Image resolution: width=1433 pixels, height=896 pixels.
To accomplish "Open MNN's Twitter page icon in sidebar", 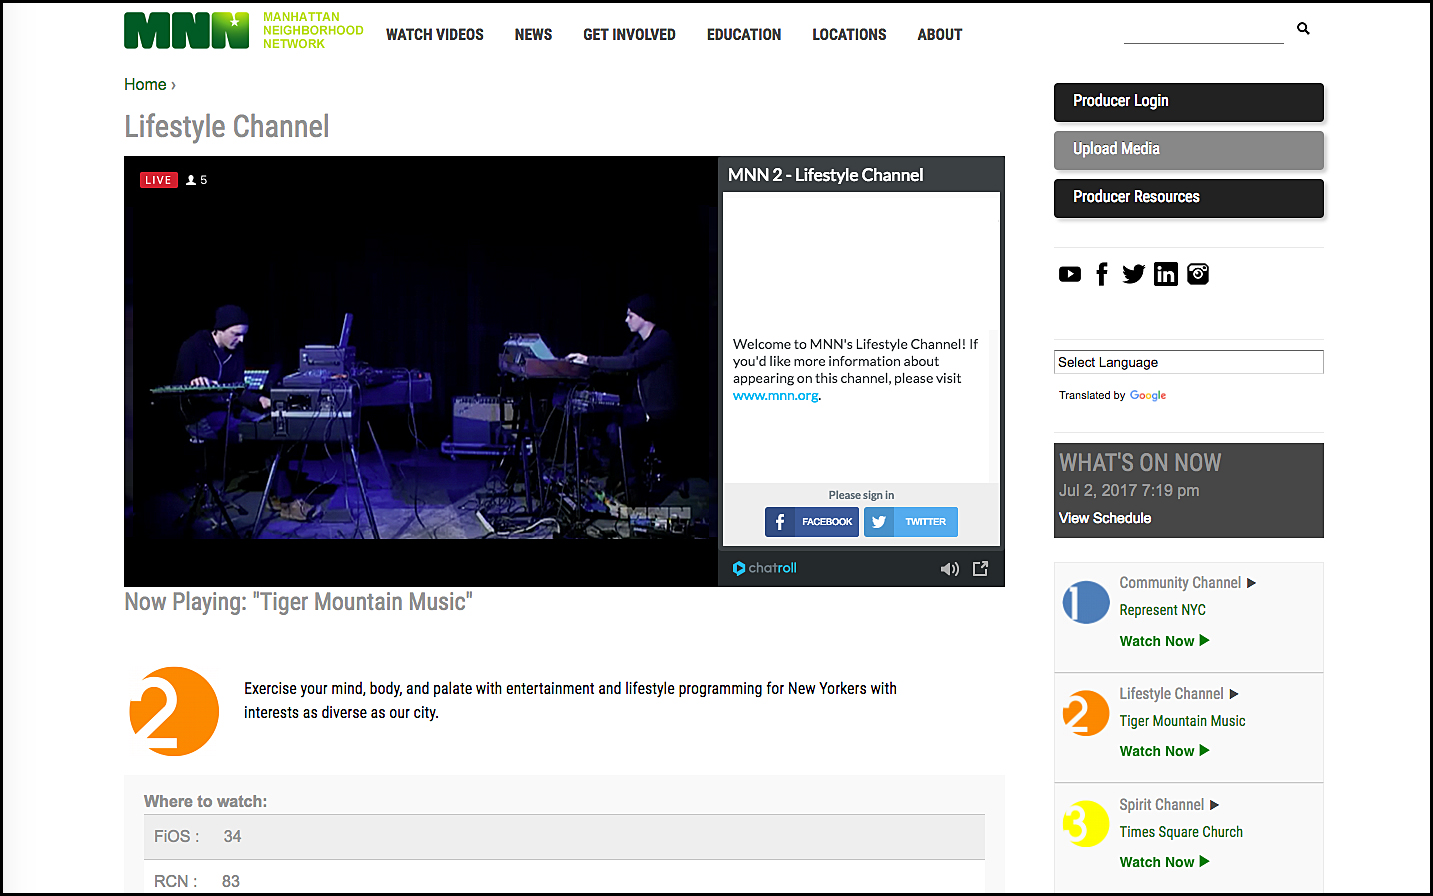I will pyautogui.click(x=1133, y=274).
